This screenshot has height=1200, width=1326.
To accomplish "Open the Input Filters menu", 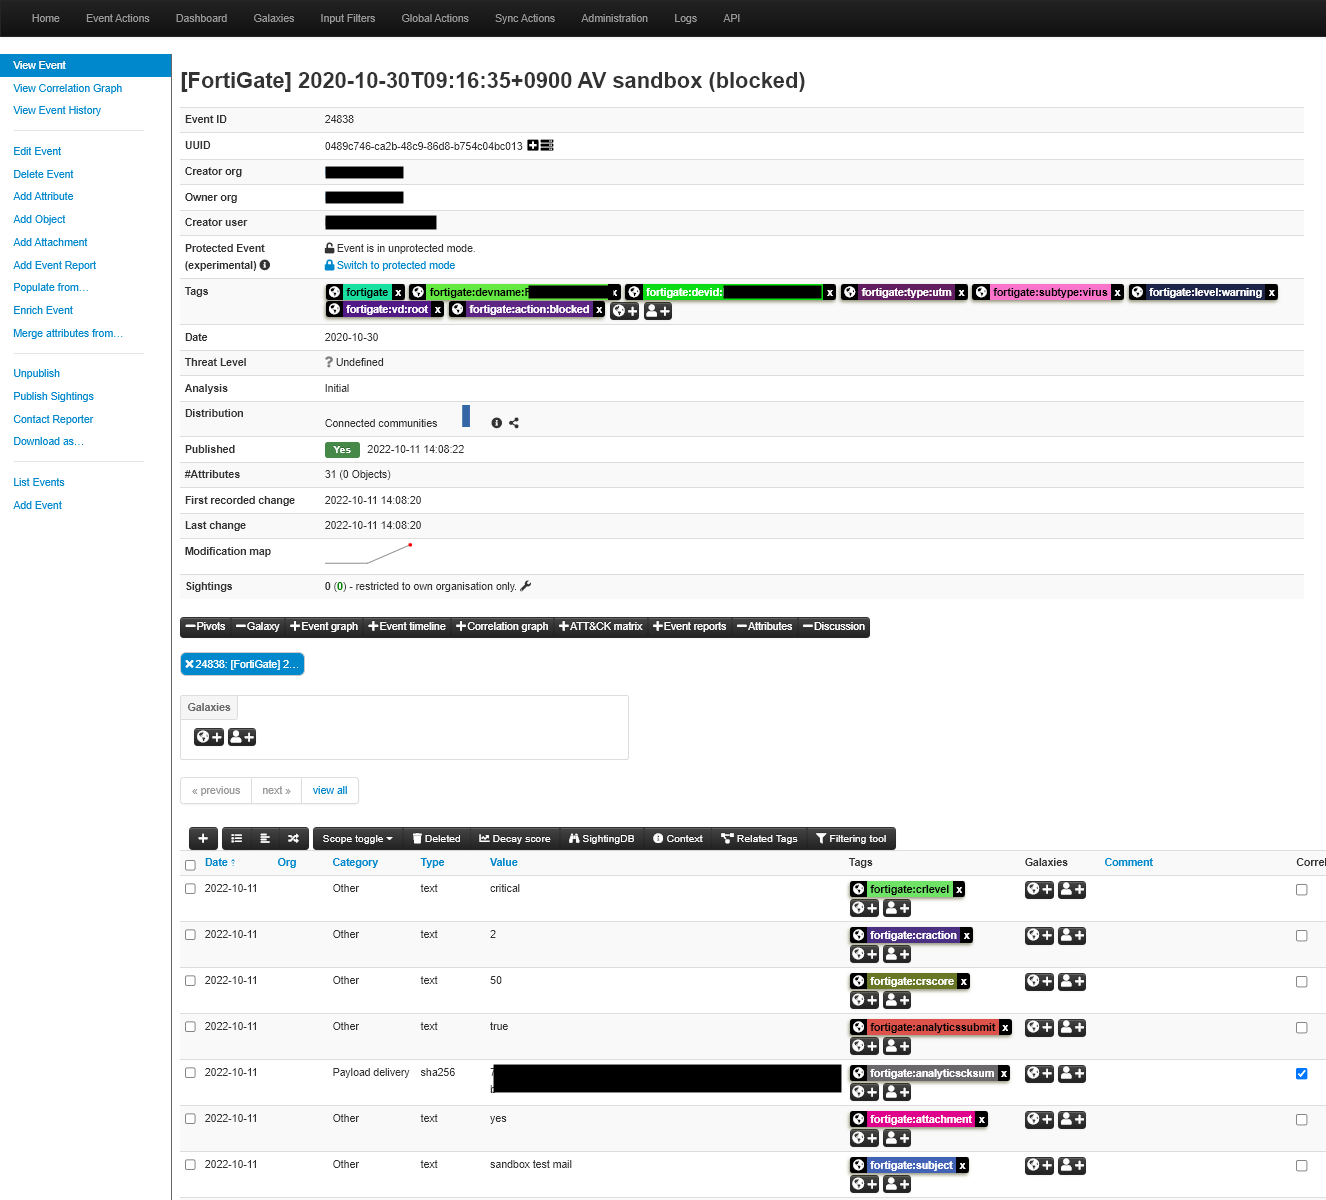I will tap(348, 18).
